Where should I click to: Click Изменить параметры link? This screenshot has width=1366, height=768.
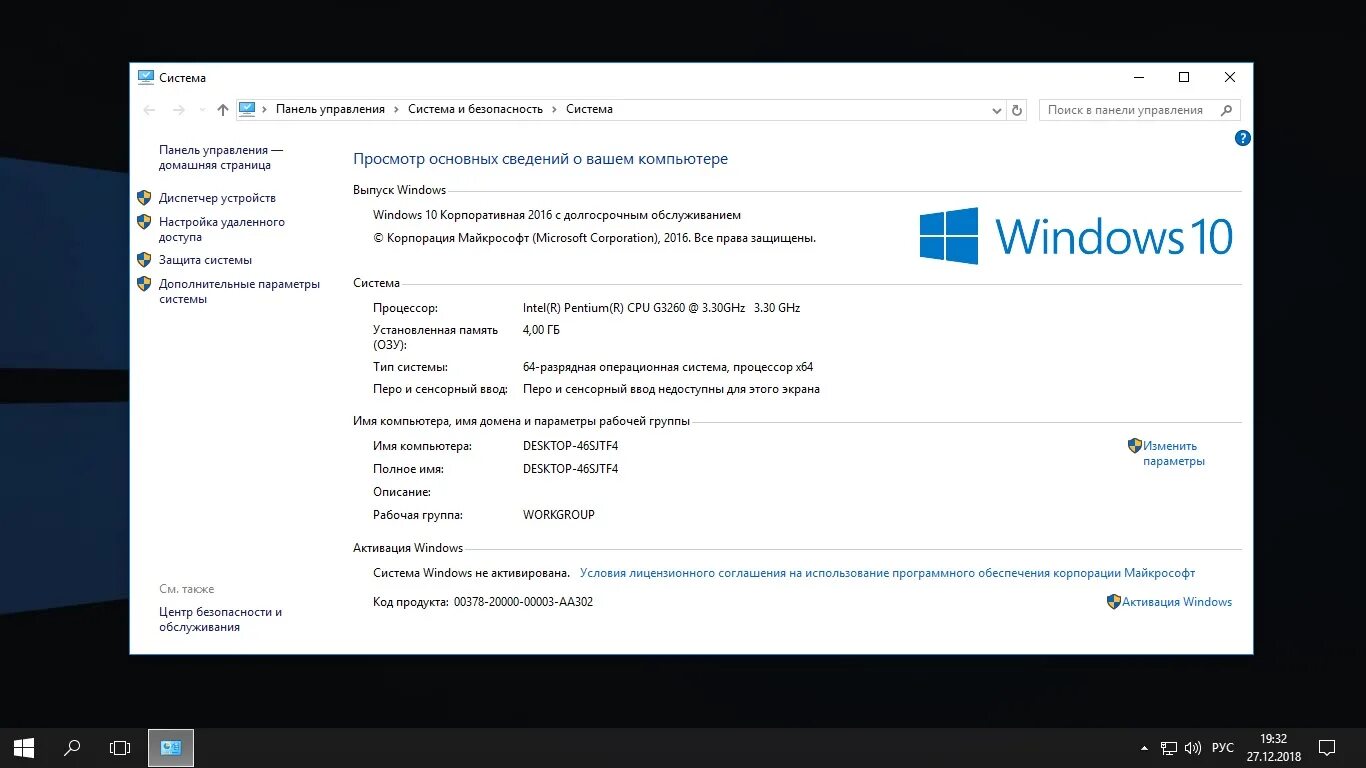click(1174, 454)
